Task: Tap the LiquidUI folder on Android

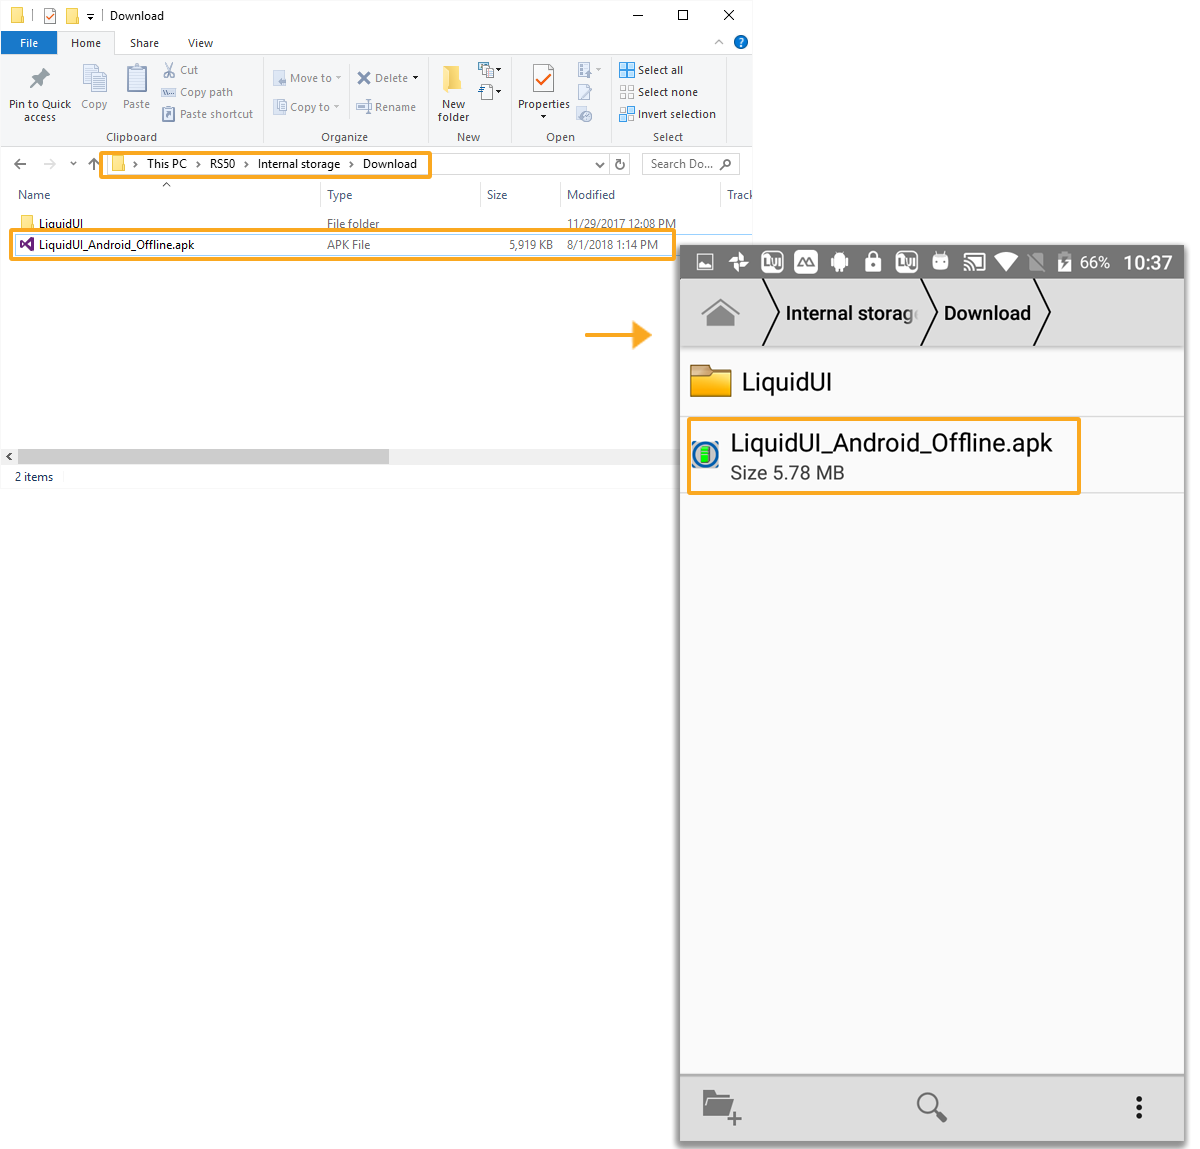Action: [932, 382]
